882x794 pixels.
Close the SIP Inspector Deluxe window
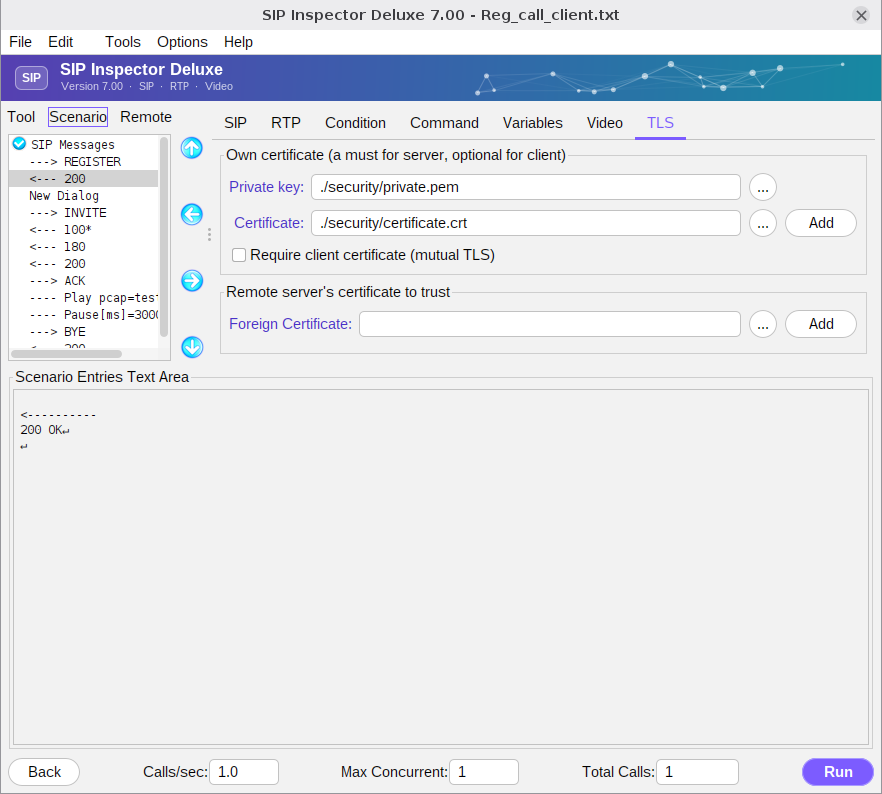point(861,15)
